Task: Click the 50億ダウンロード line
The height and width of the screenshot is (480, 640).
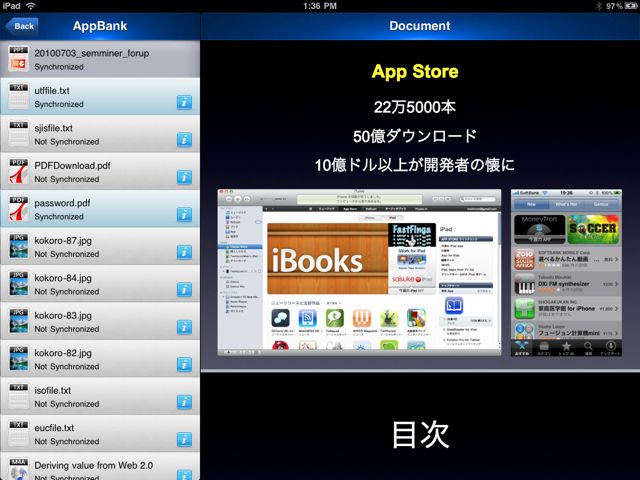Action: [415, 136]
